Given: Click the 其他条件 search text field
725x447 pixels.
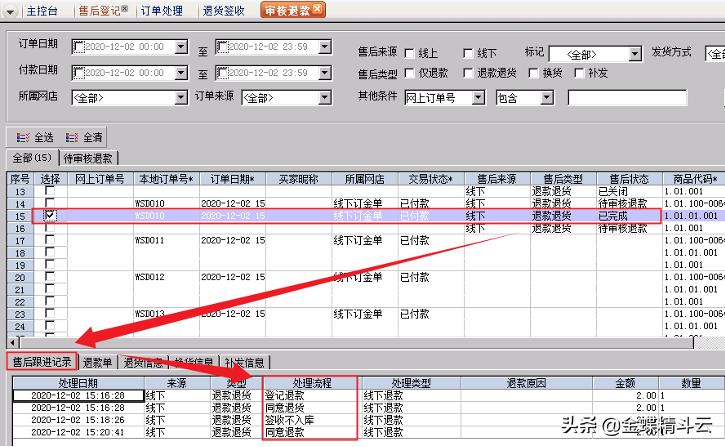Looking at the screenshot, I should [626, 98].
